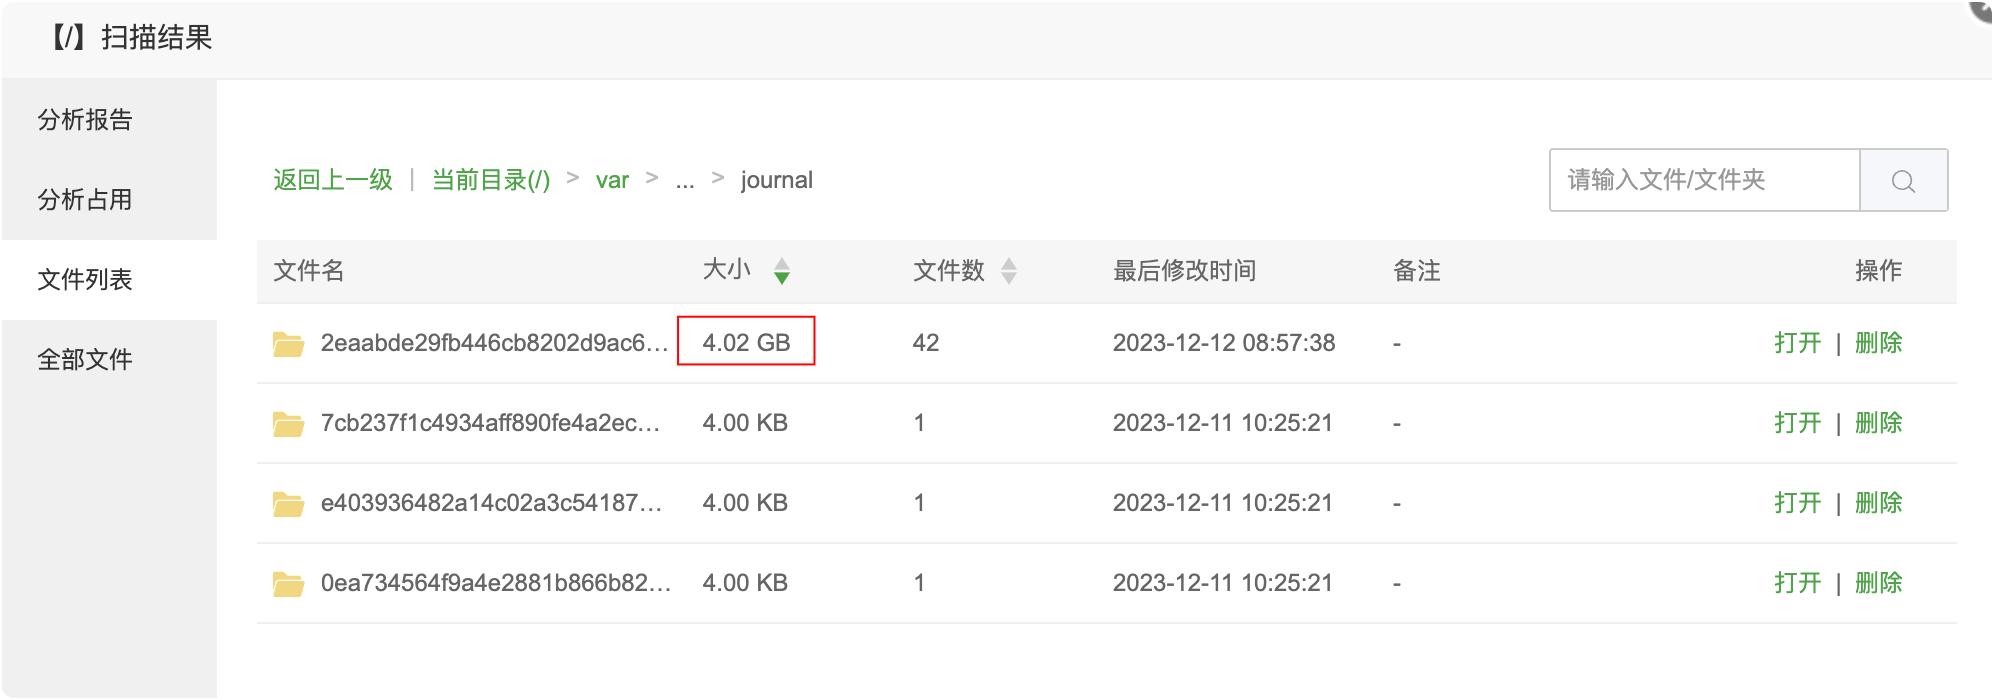The image size is (1994, 700).
Task: Switch to the 分析占用 tab
Action: tap(85, 200)
